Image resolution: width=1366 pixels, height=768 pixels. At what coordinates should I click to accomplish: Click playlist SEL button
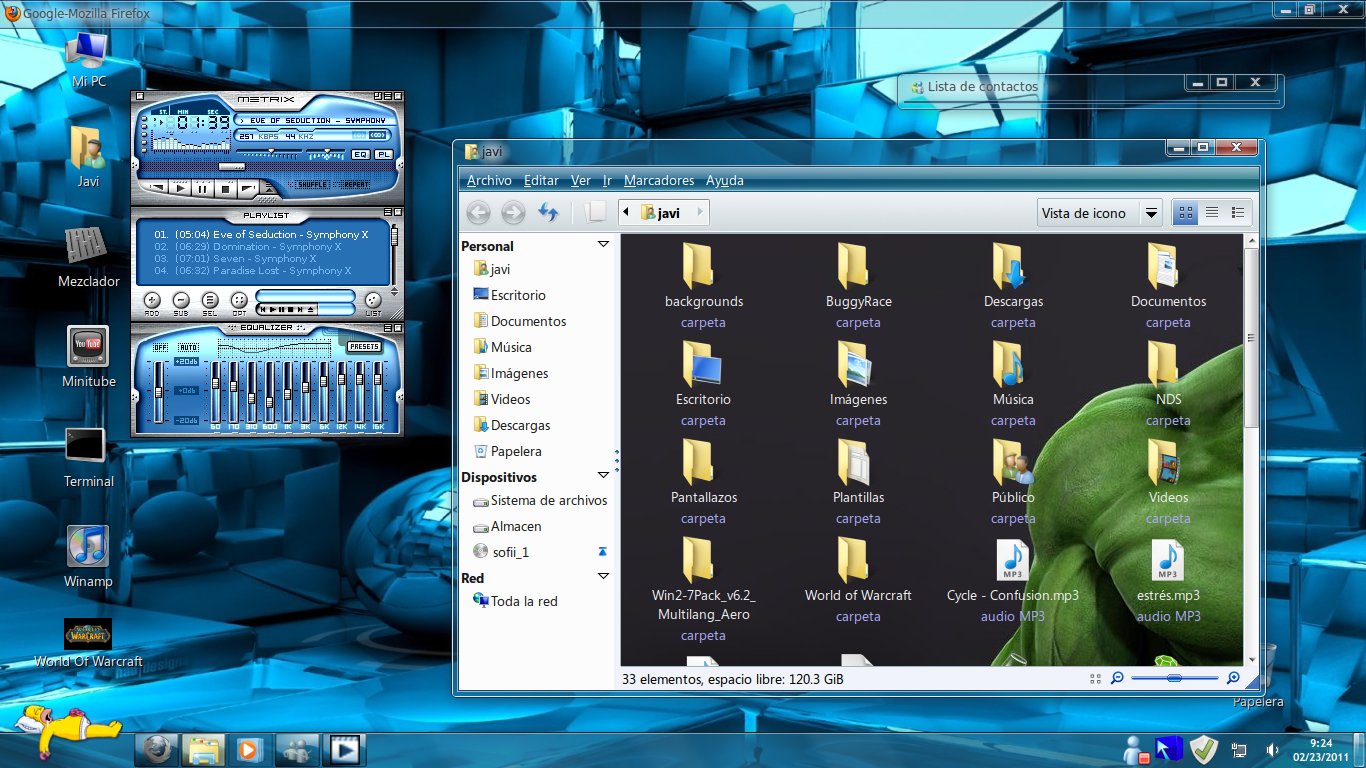pyautogui.click(x=210, y=301)
